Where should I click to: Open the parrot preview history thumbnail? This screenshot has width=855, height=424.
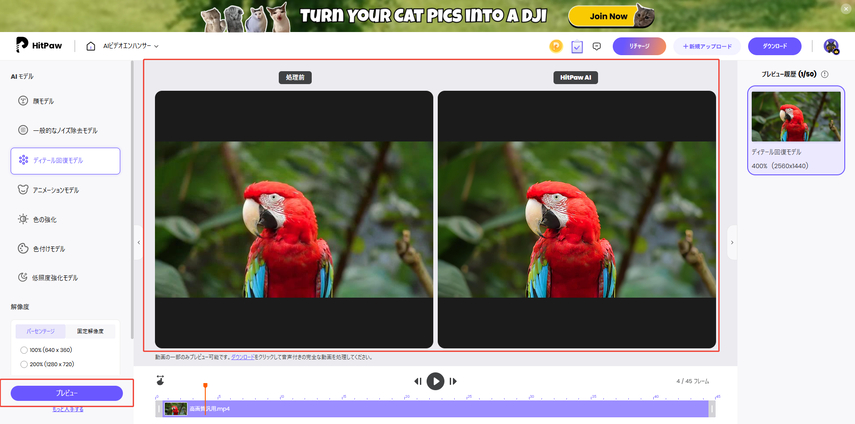point(796,117)
